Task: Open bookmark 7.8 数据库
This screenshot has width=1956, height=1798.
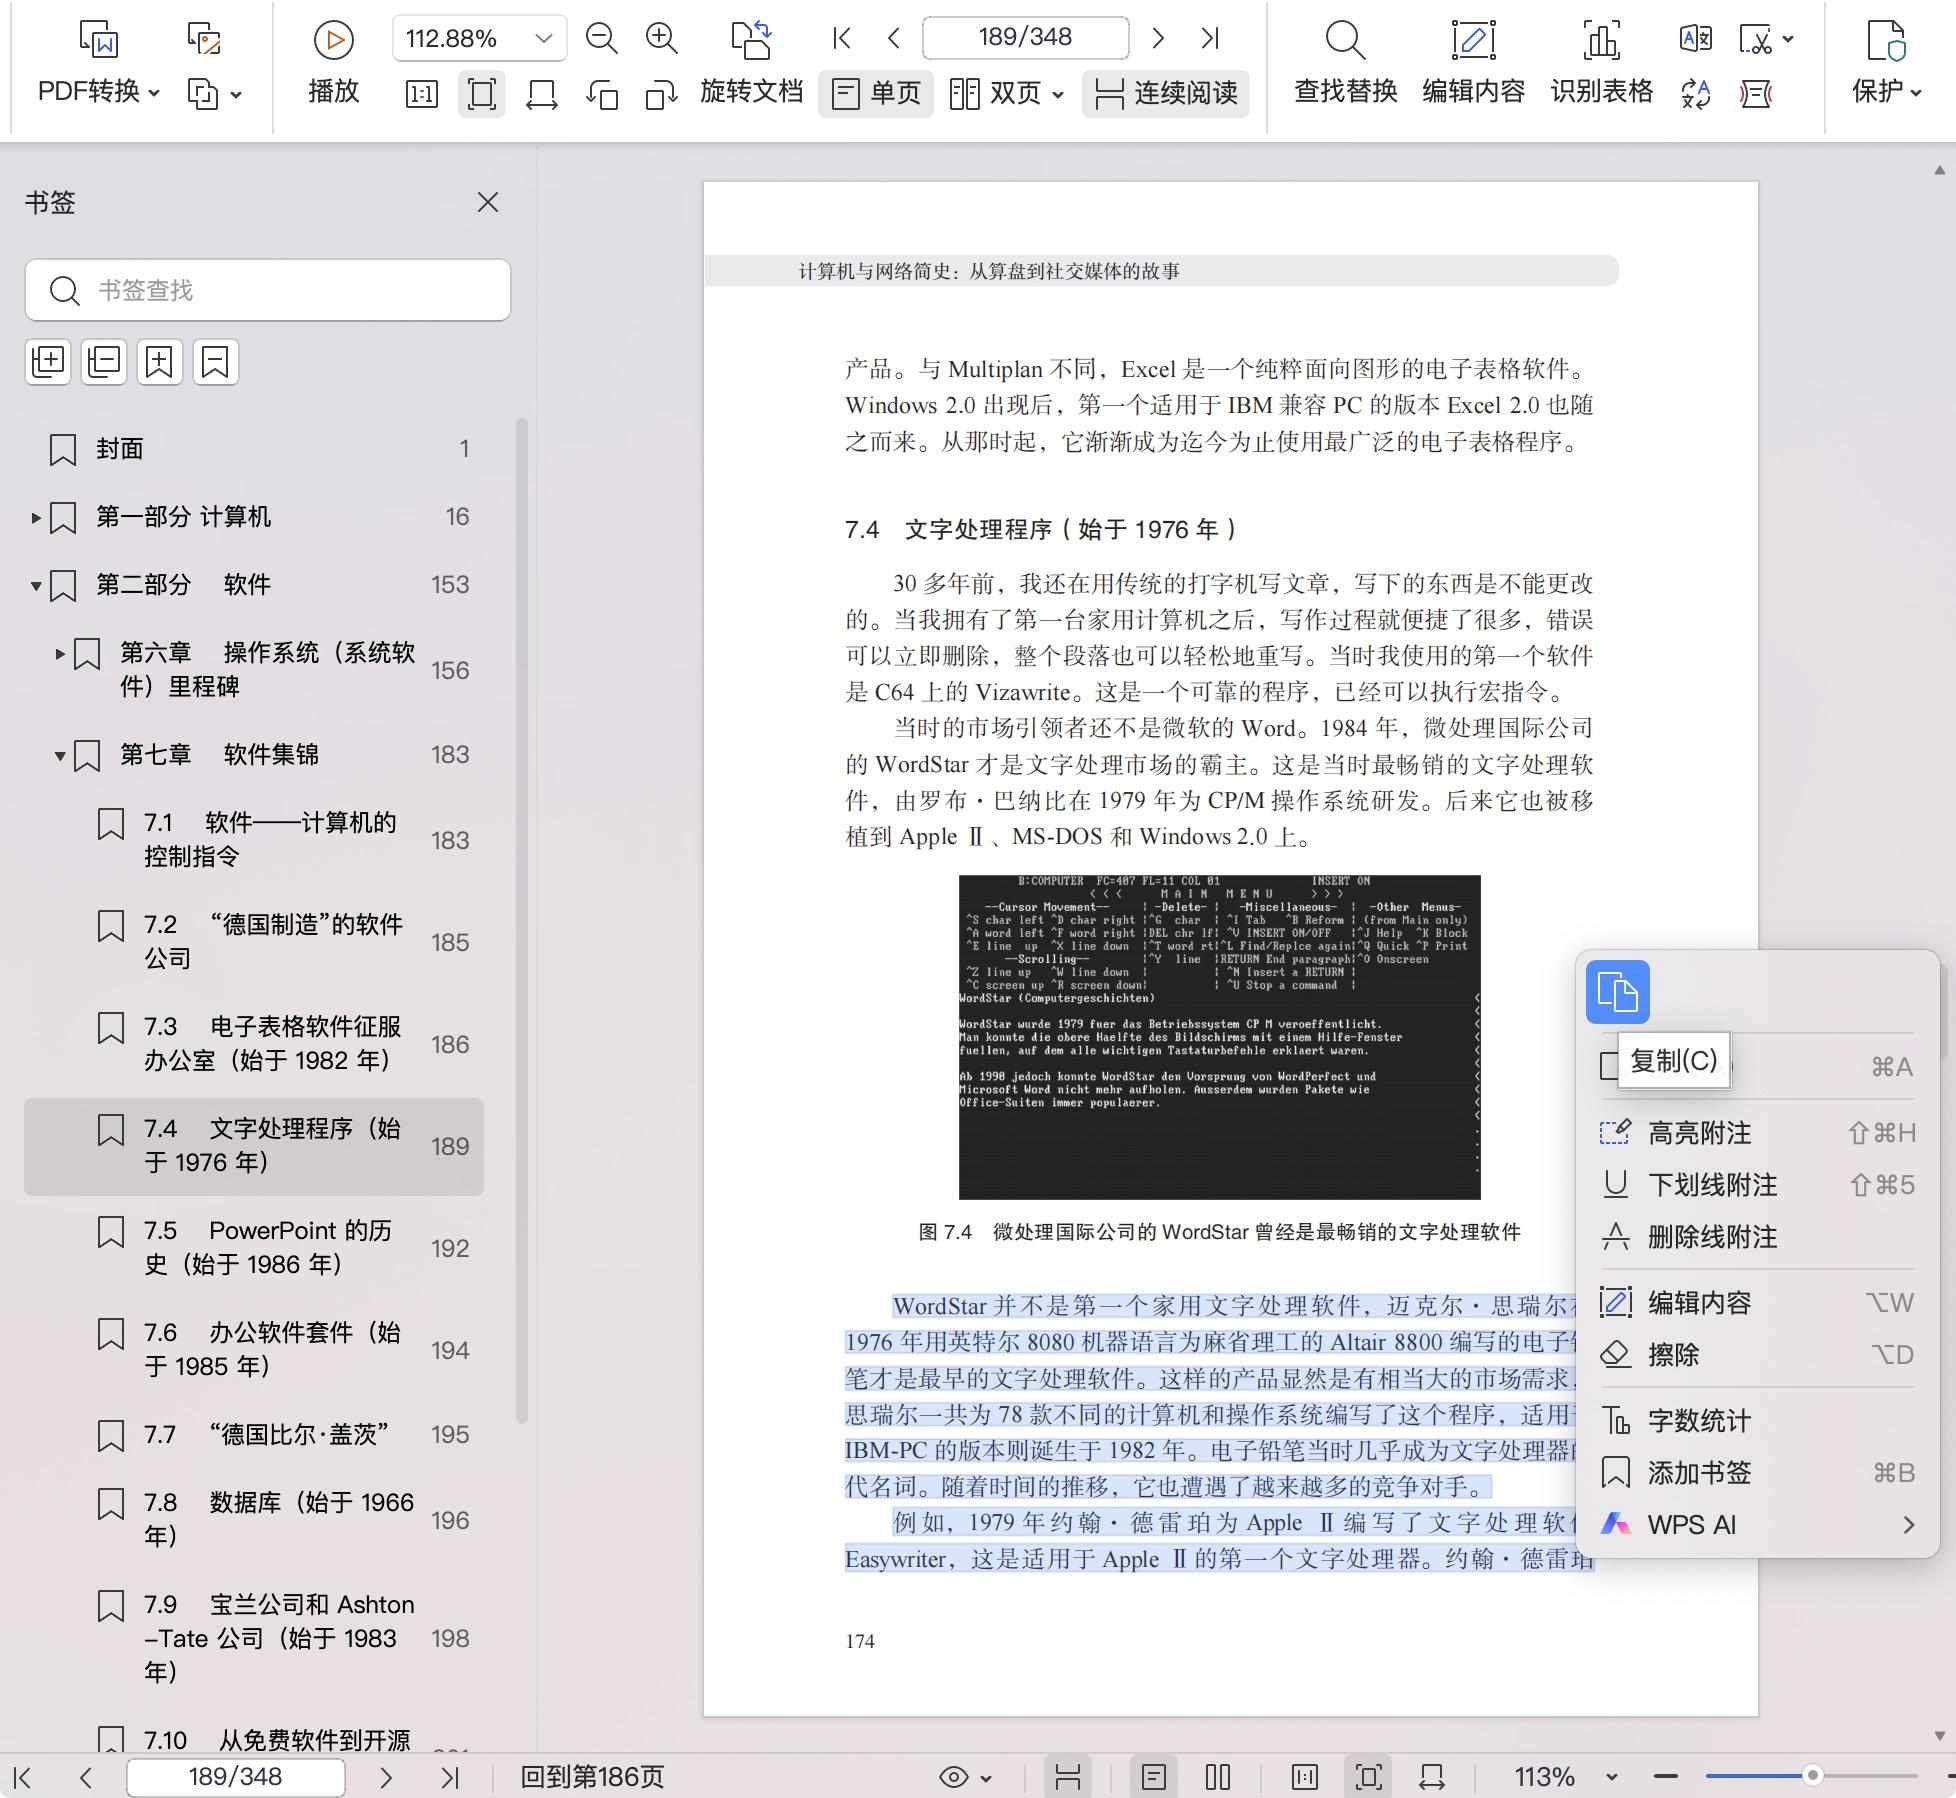Action: click(254, 1520)
